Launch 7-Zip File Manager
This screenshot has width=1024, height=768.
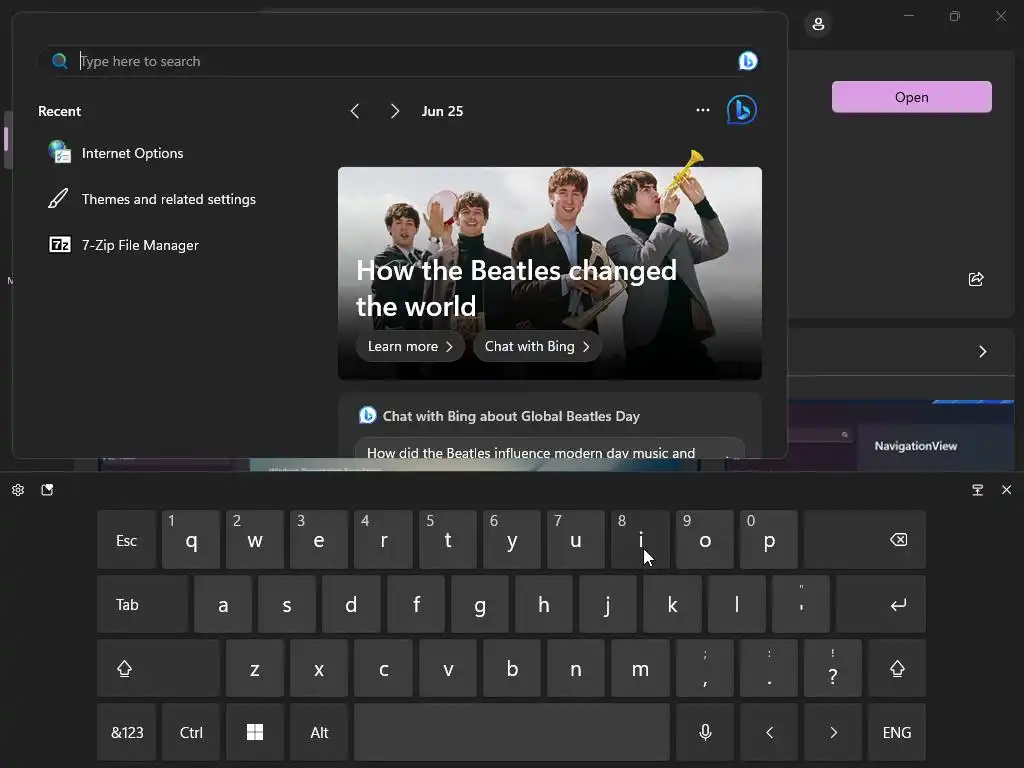[x=124, y=245]
